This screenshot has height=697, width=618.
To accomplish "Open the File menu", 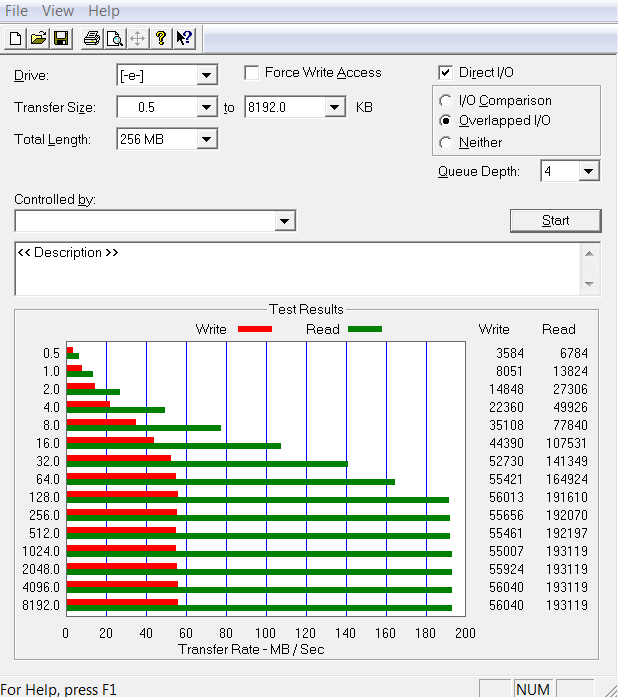I will [16, 11].
